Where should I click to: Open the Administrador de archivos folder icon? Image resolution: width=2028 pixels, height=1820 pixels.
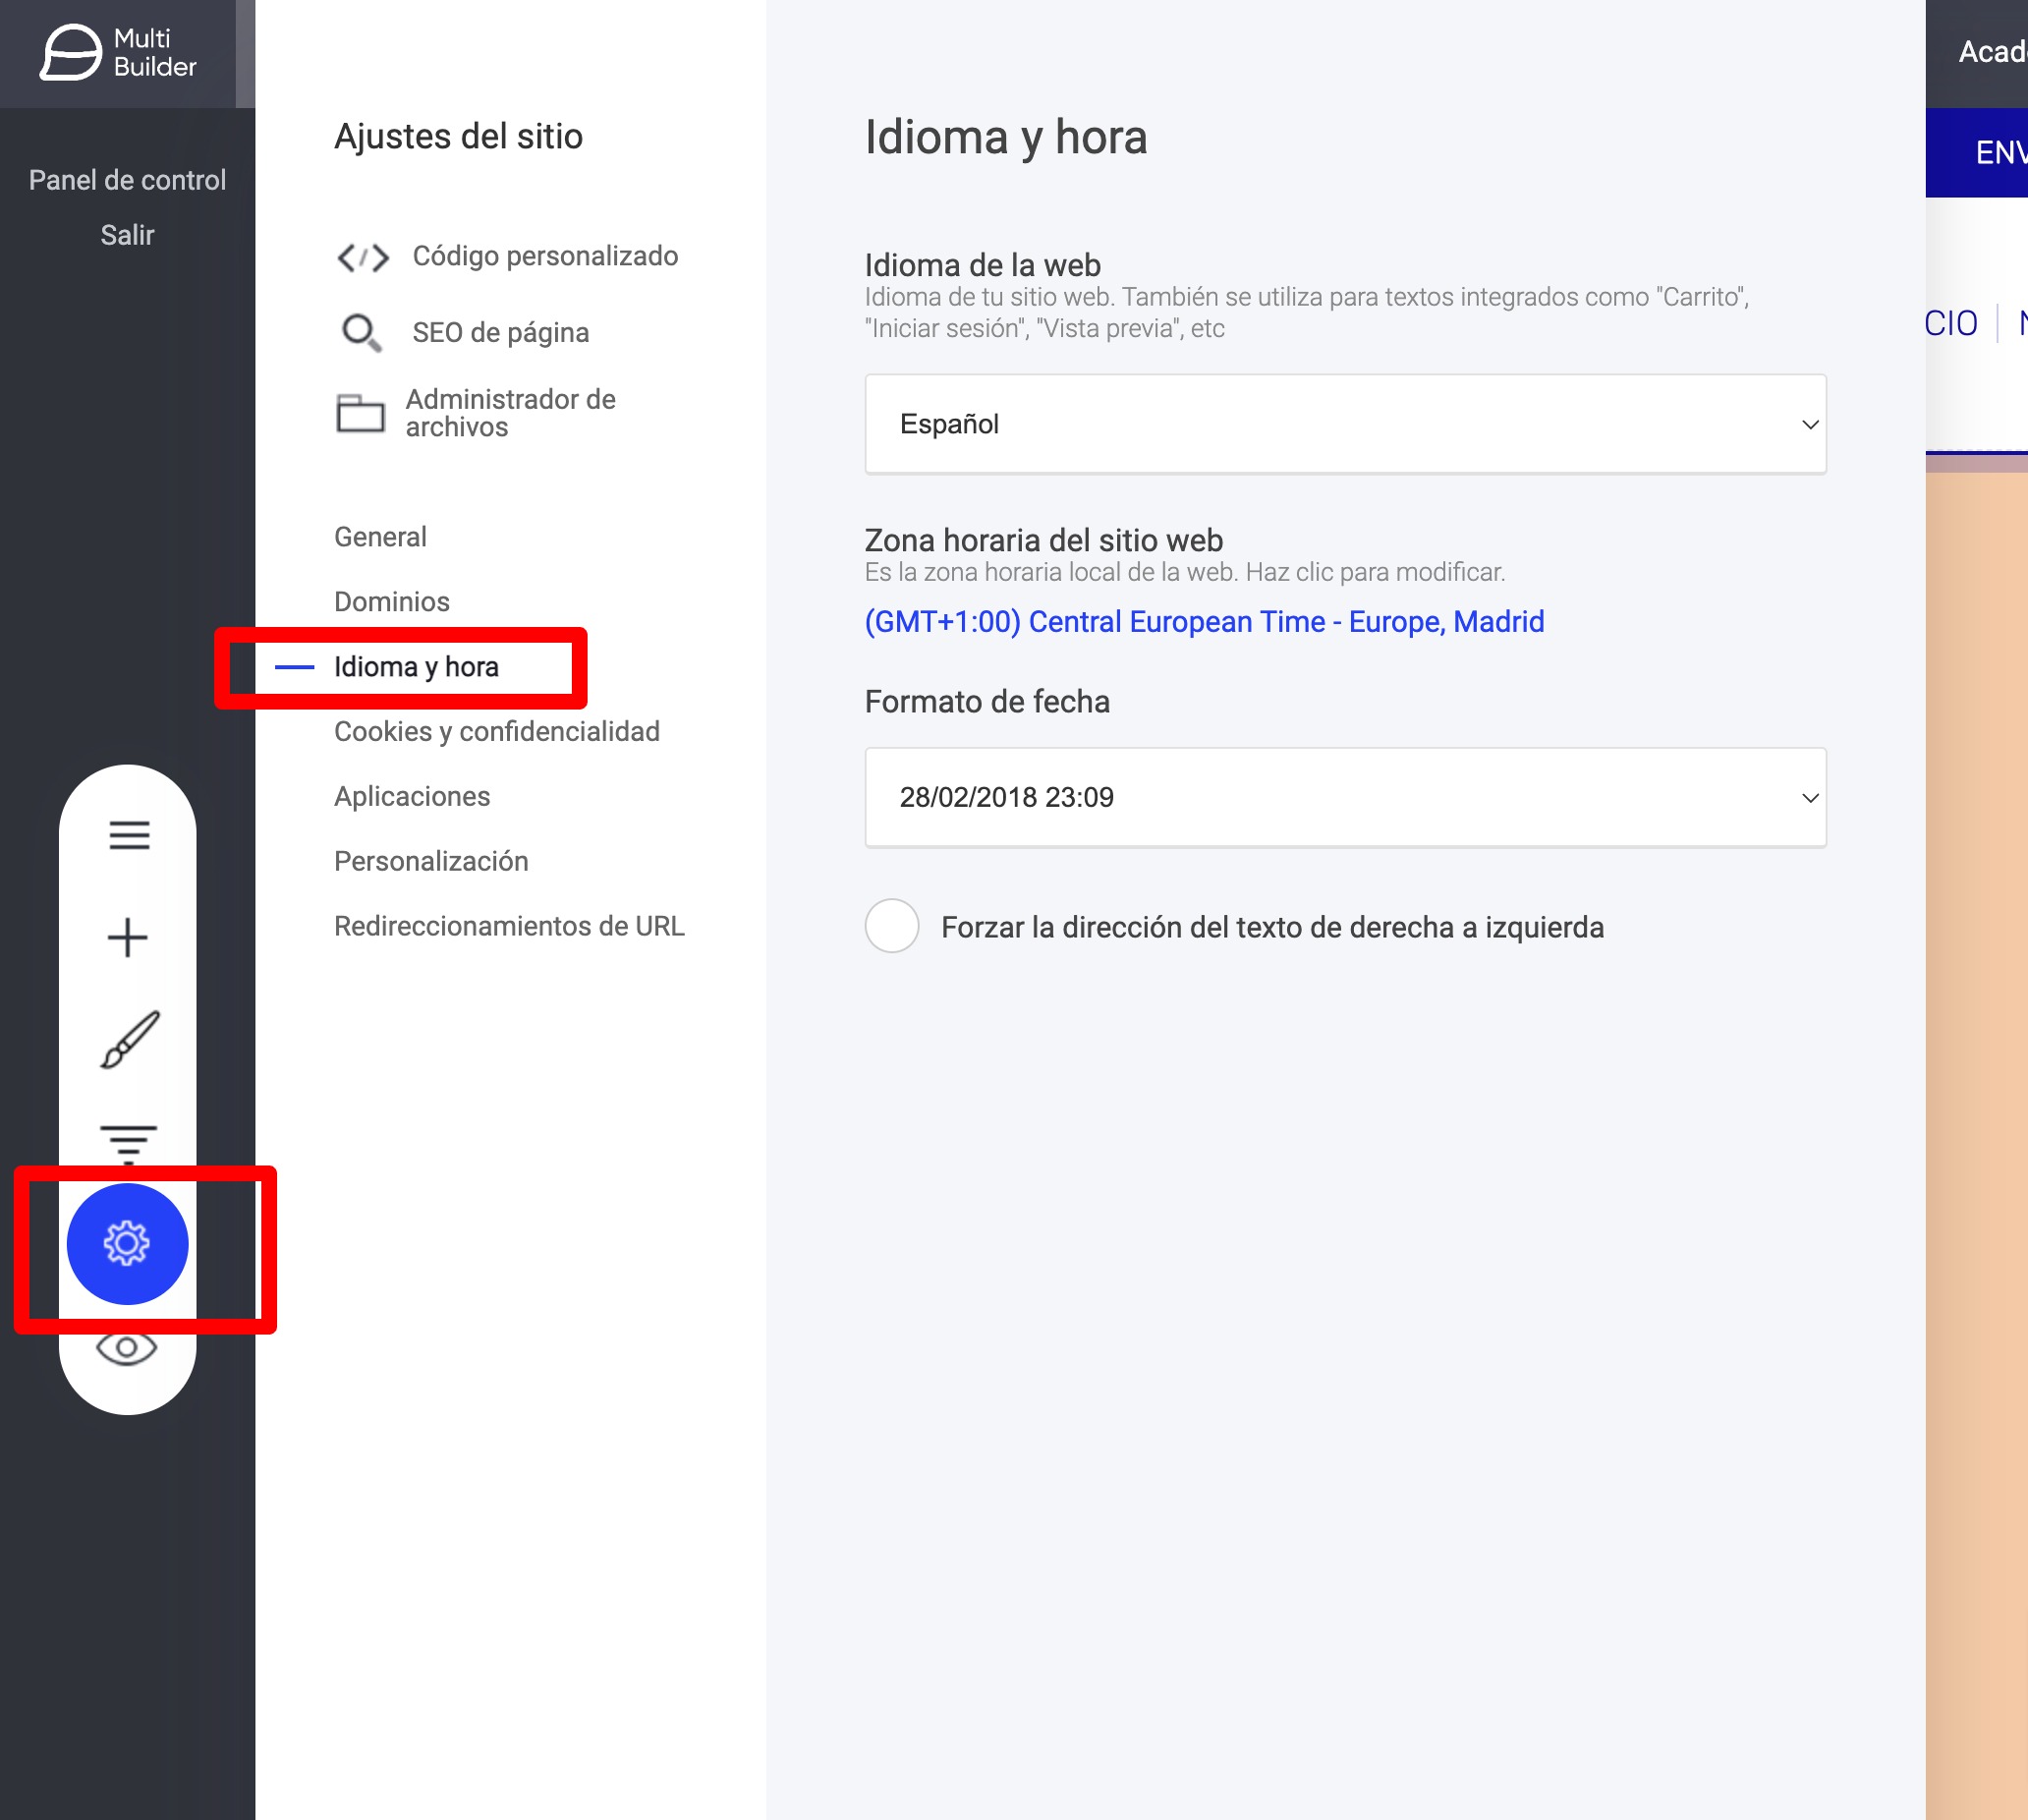tap(360, 413)
